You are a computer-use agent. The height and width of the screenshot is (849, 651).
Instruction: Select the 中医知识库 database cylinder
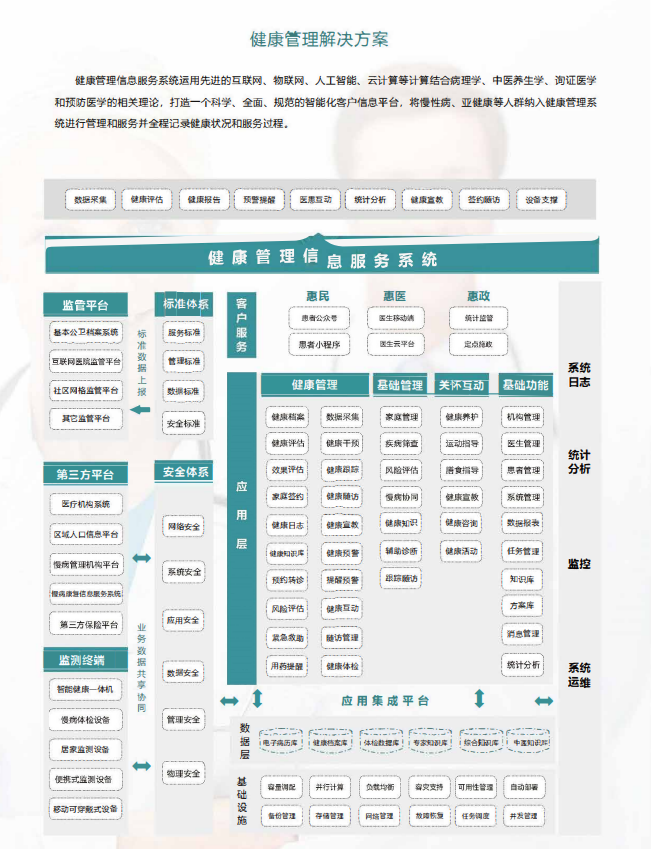[529, 743]
